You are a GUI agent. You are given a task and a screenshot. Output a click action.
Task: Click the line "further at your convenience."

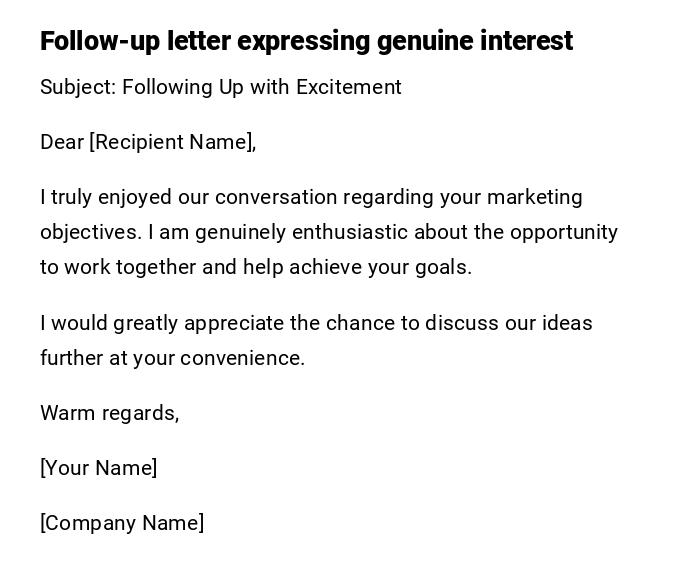tap(172, 358)
